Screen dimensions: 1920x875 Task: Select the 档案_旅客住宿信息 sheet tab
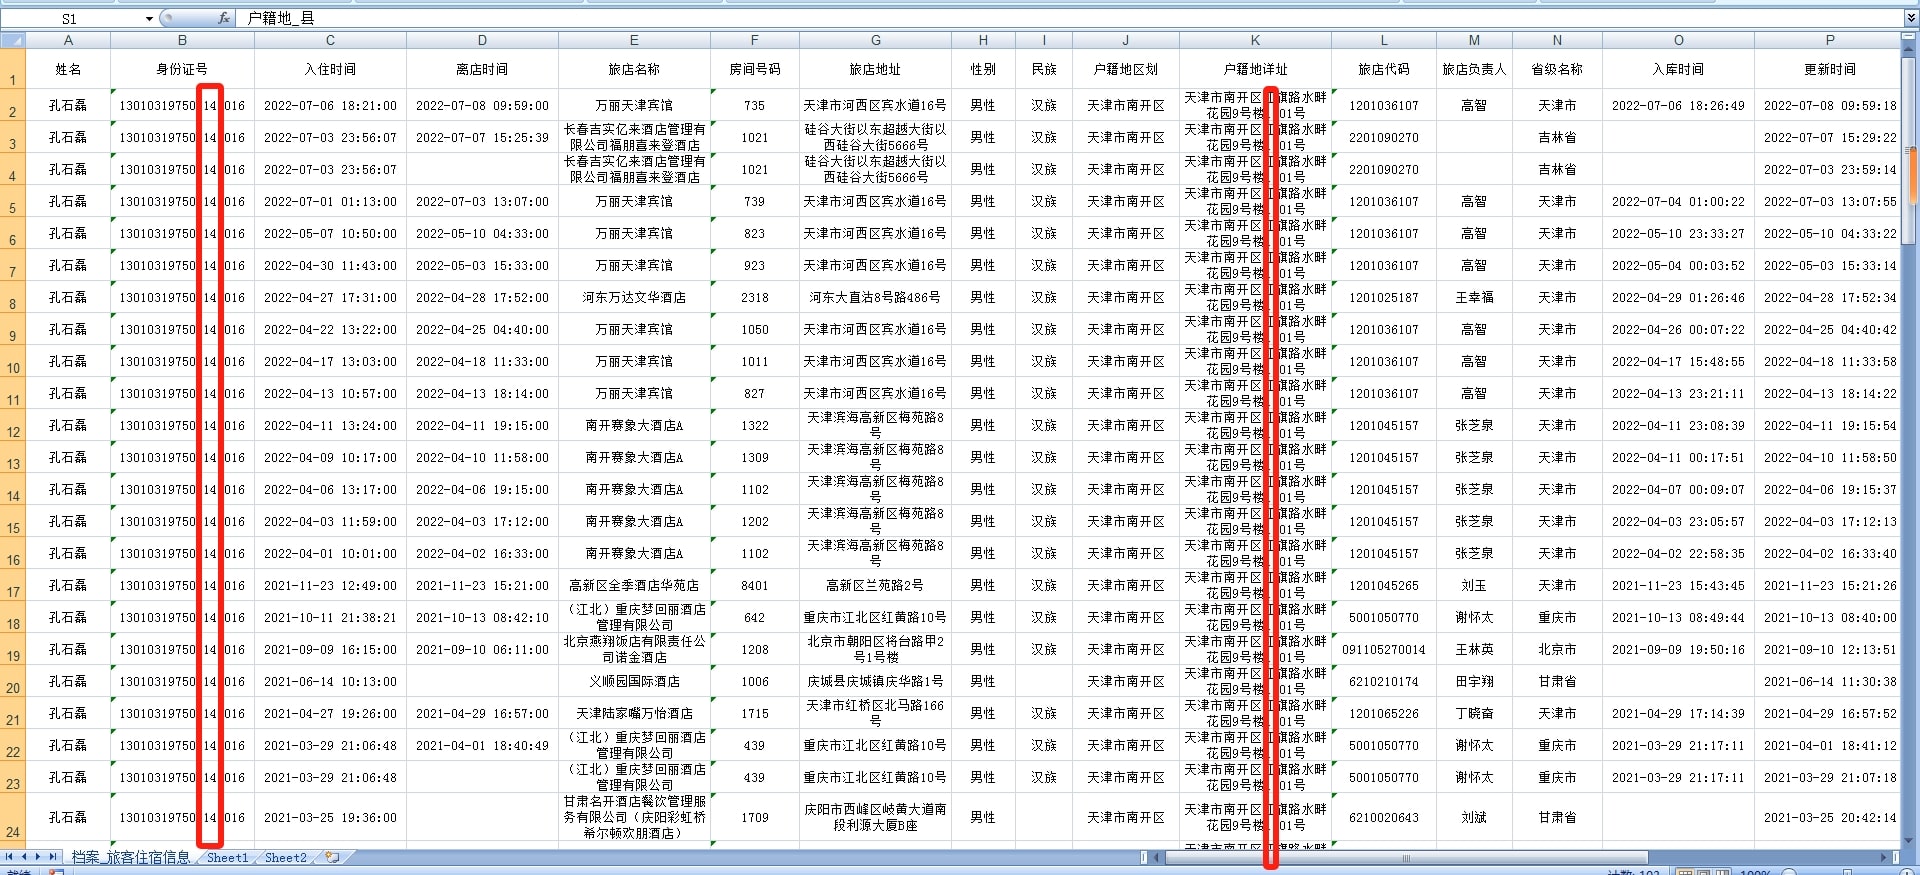pos(131,857)
